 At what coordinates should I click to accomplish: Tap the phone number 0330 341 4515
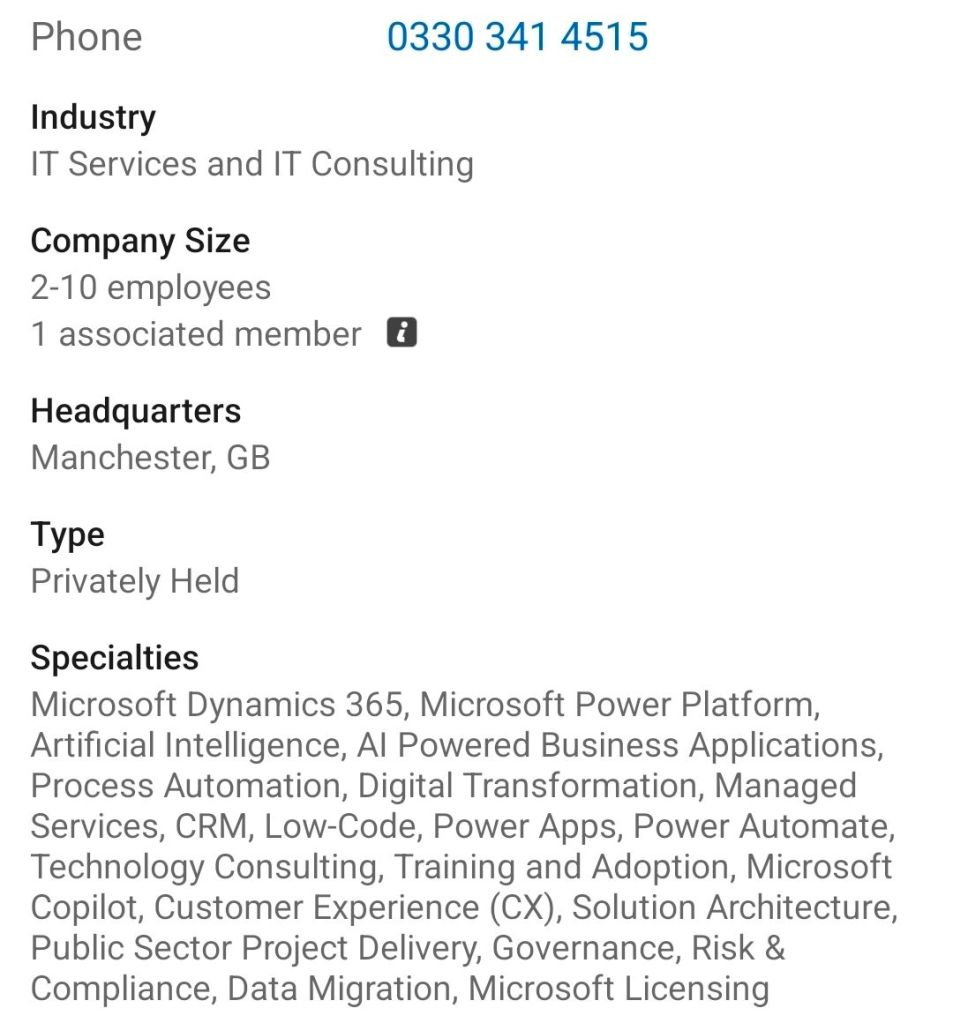pyautogui.click(x=517, y=38)
